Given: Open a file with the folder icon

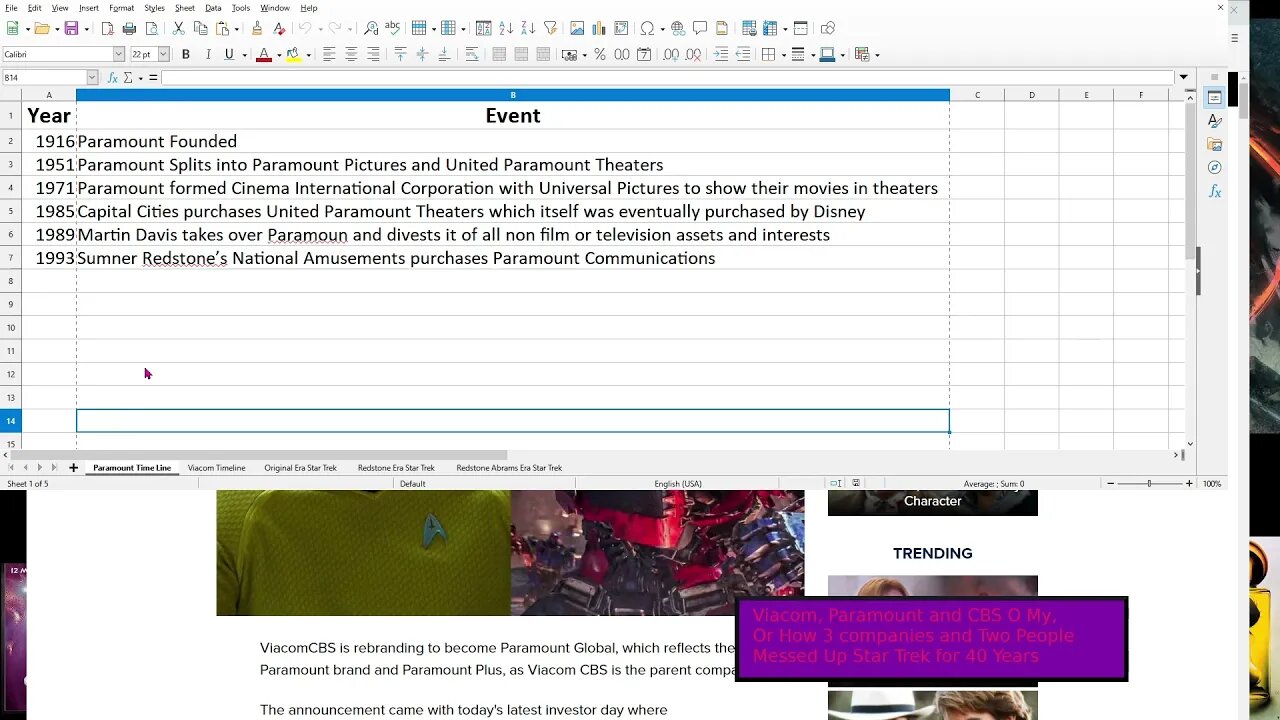Looking at the screenshot, I should 42,28.
